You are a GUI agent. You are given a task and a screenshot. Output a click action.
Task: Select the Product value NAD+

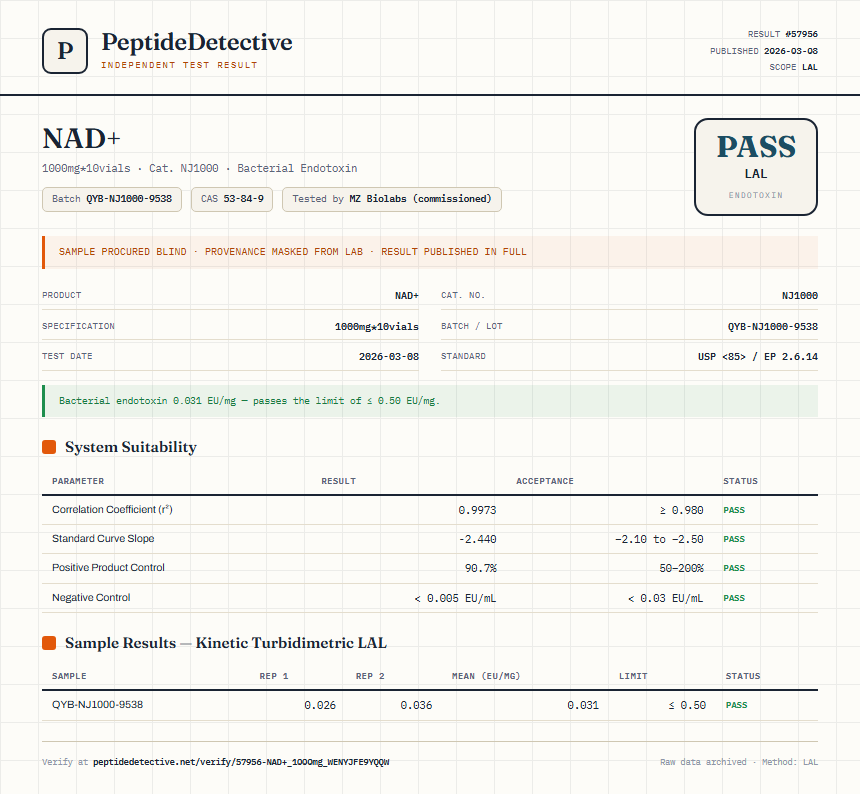coord(406,296)
